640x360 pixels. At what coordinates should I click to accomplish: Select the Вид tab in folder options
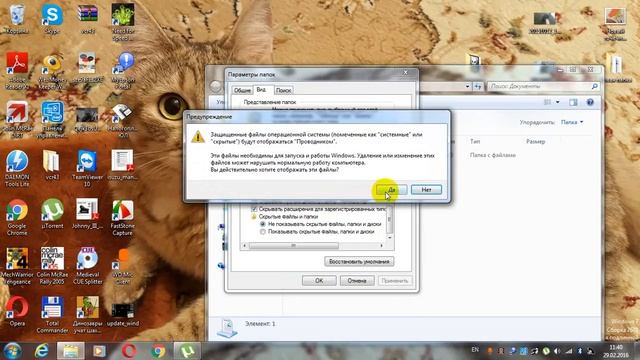tap(262, 89)
